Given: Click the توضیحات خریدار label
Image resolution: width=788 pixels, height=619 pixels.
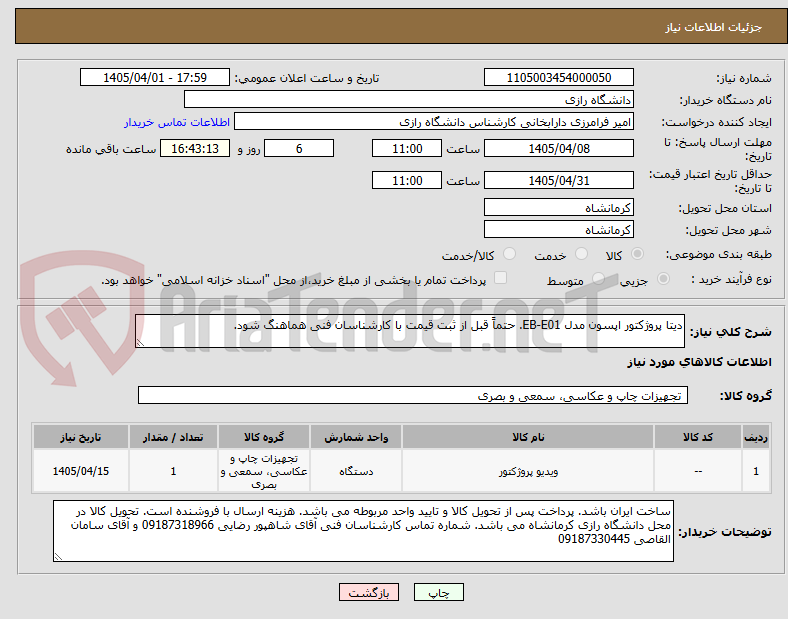Looking at the screenshot, I should [725, 532].
